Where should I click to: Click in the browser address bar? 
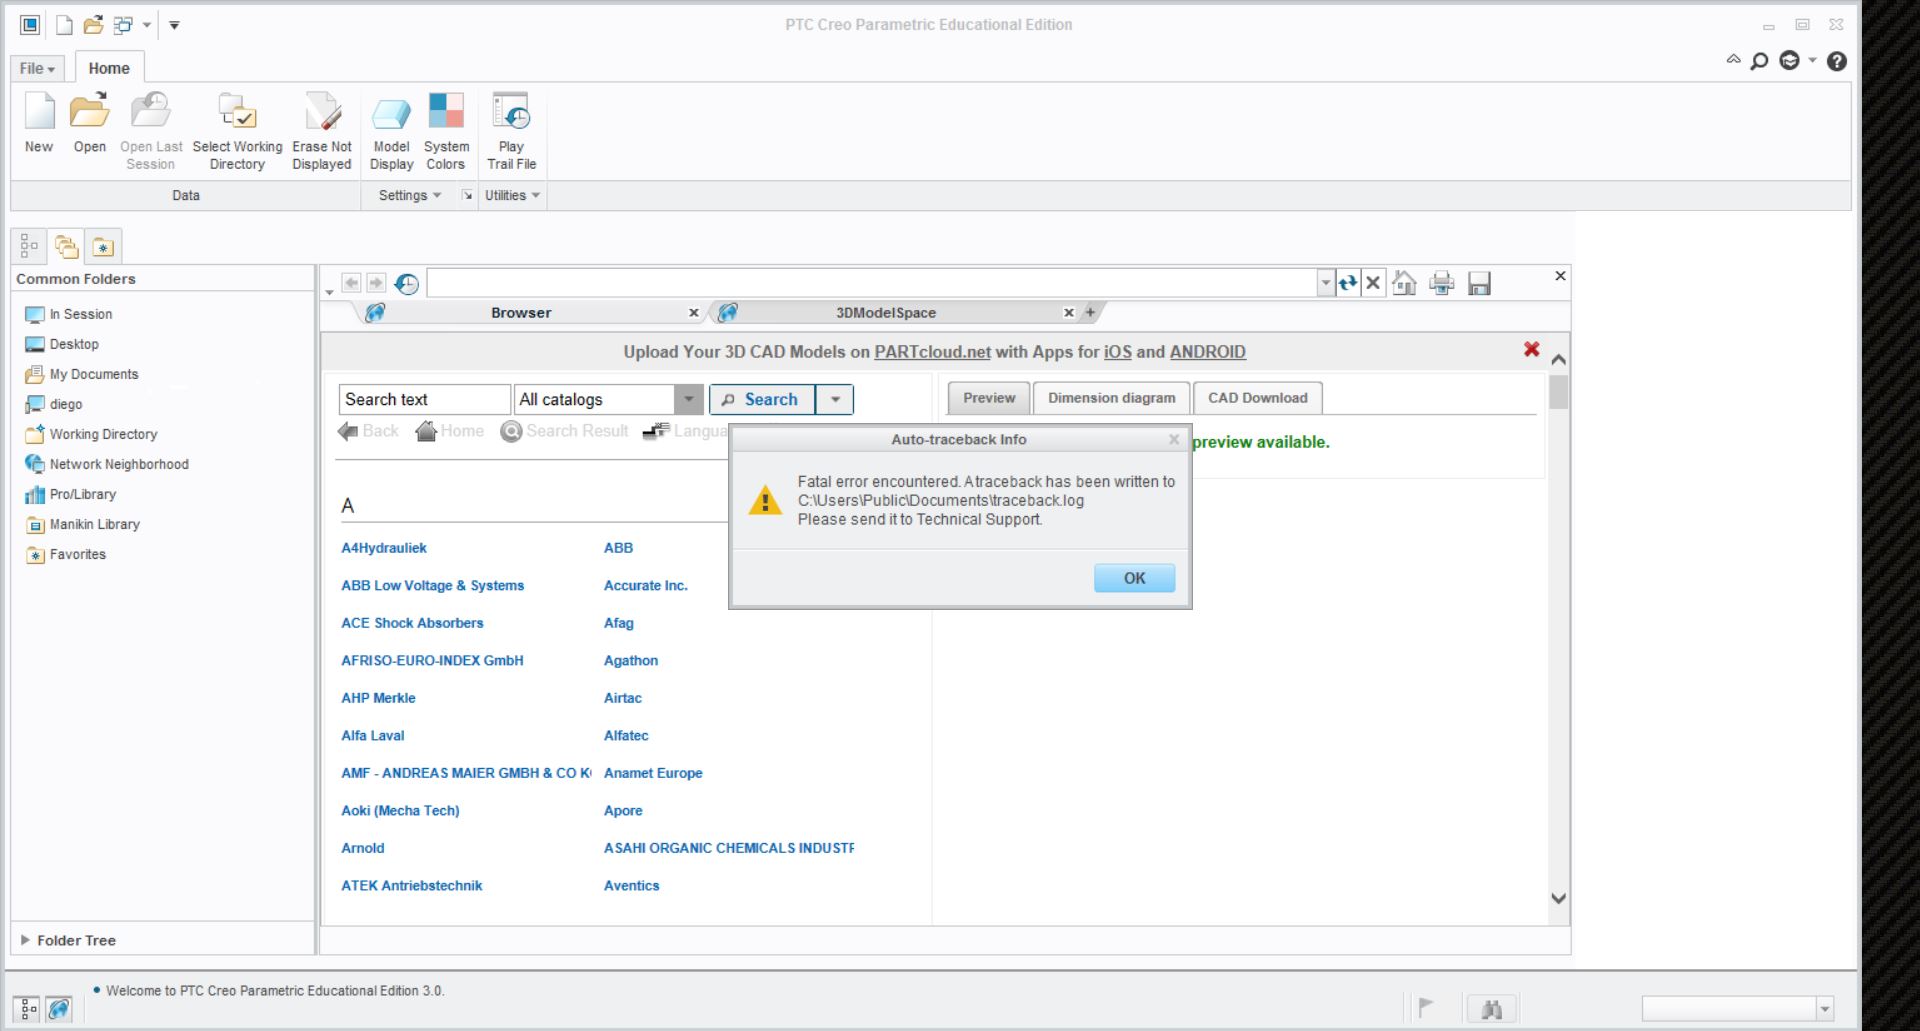pyautogui.click(x=872, y=283)
